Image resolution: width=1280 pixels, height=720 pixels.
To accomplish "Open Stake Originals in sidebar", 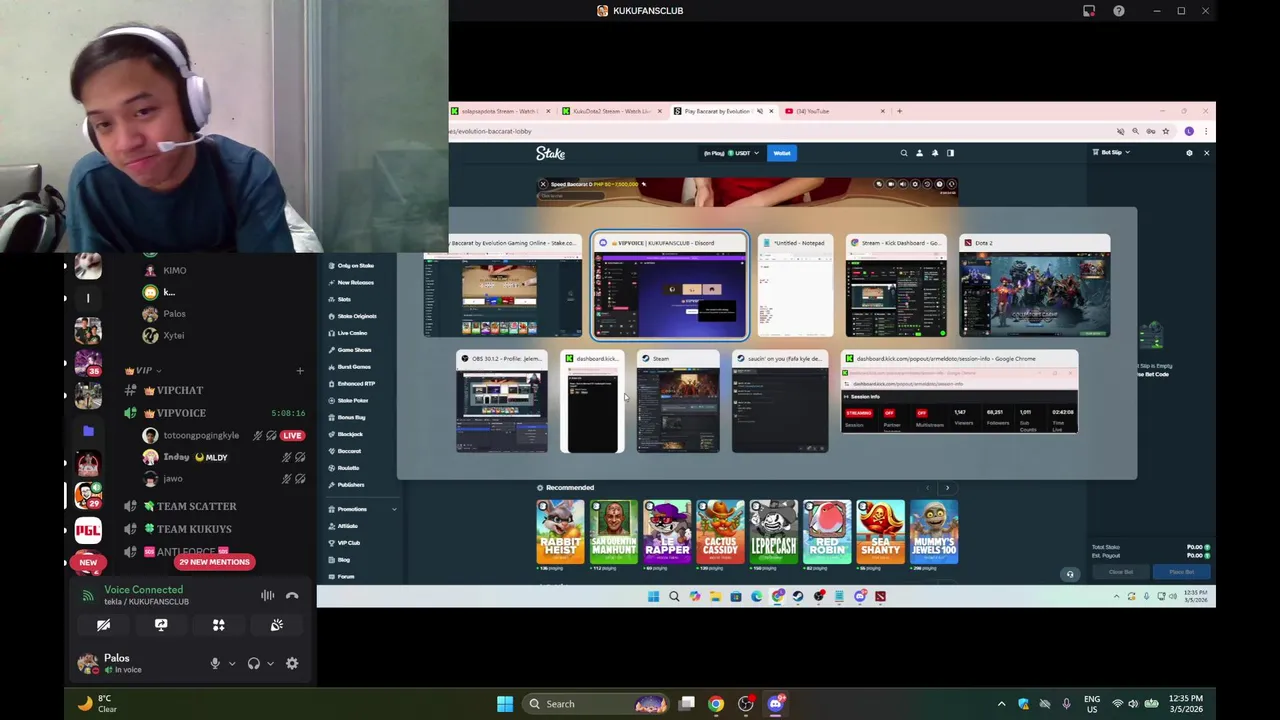I will pyautogui.click(x=356, y=316).
